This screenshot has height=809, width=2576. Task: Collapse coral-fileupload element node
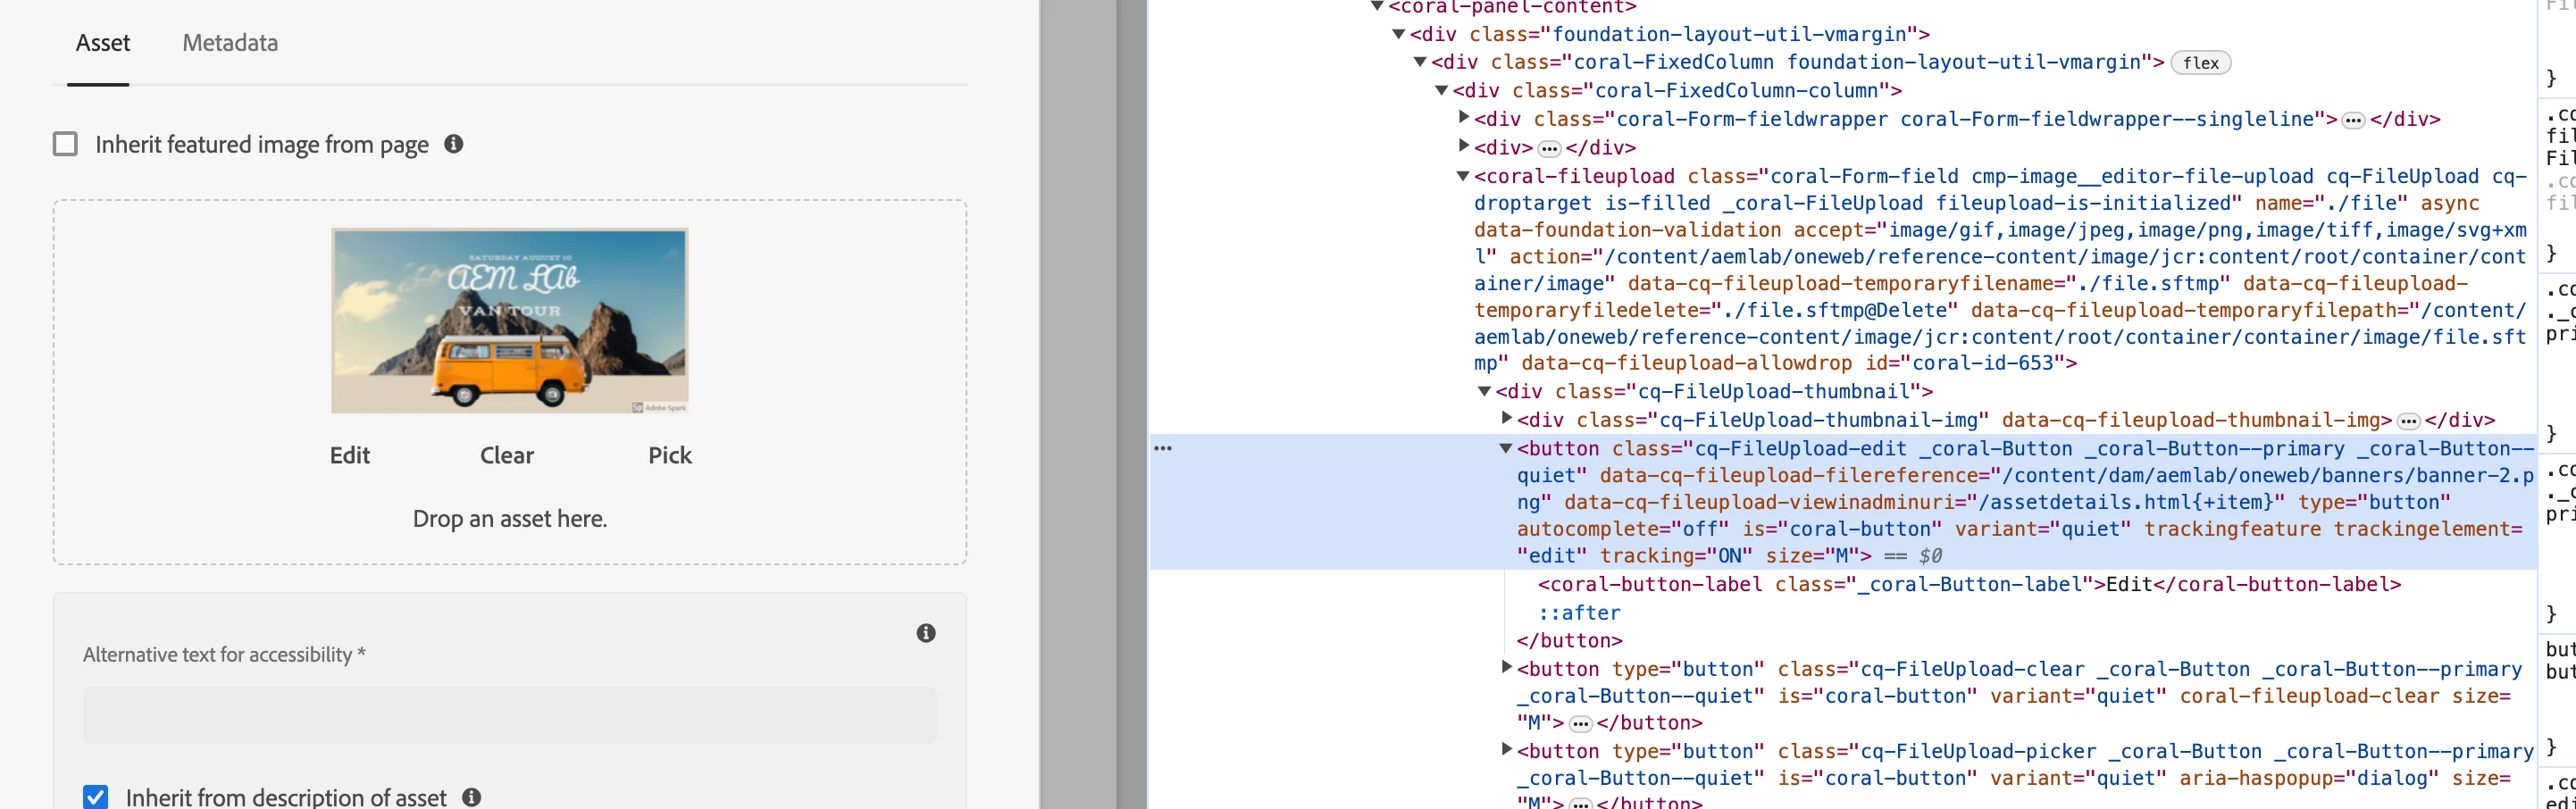tap(1463, 176)
